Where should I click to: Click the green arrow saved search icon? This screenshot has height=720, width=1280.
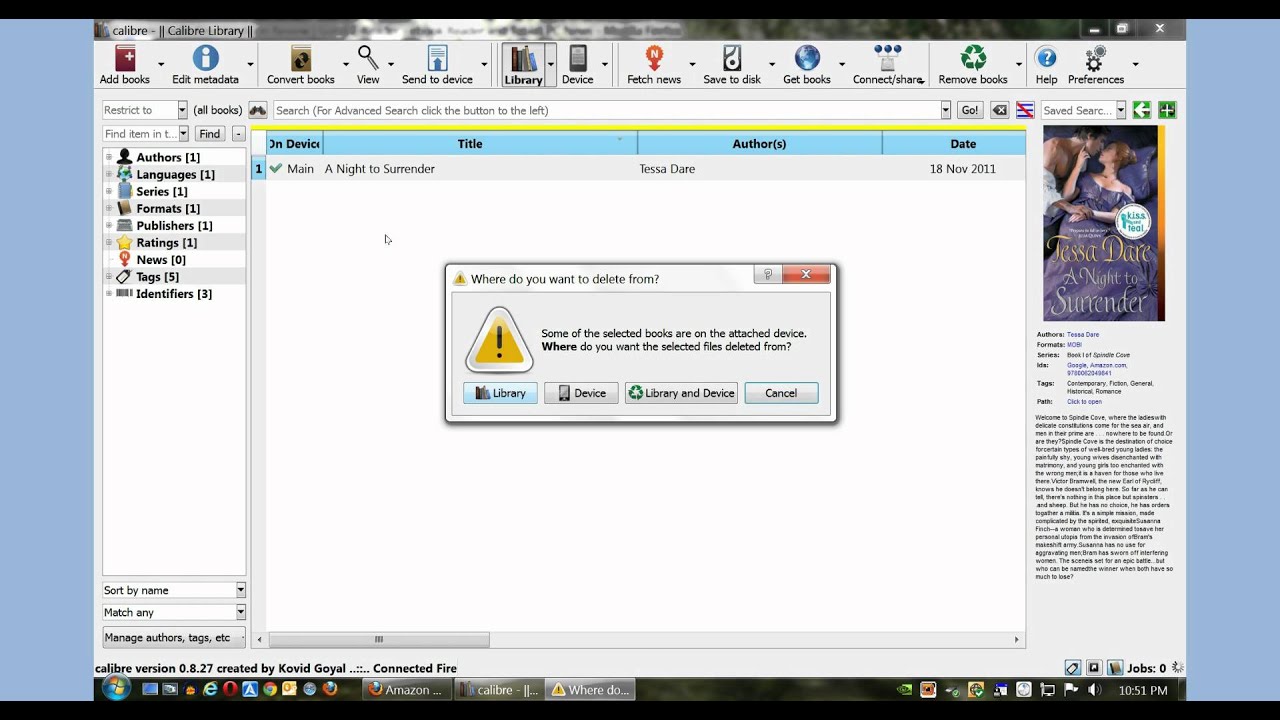coord(1142,110)
